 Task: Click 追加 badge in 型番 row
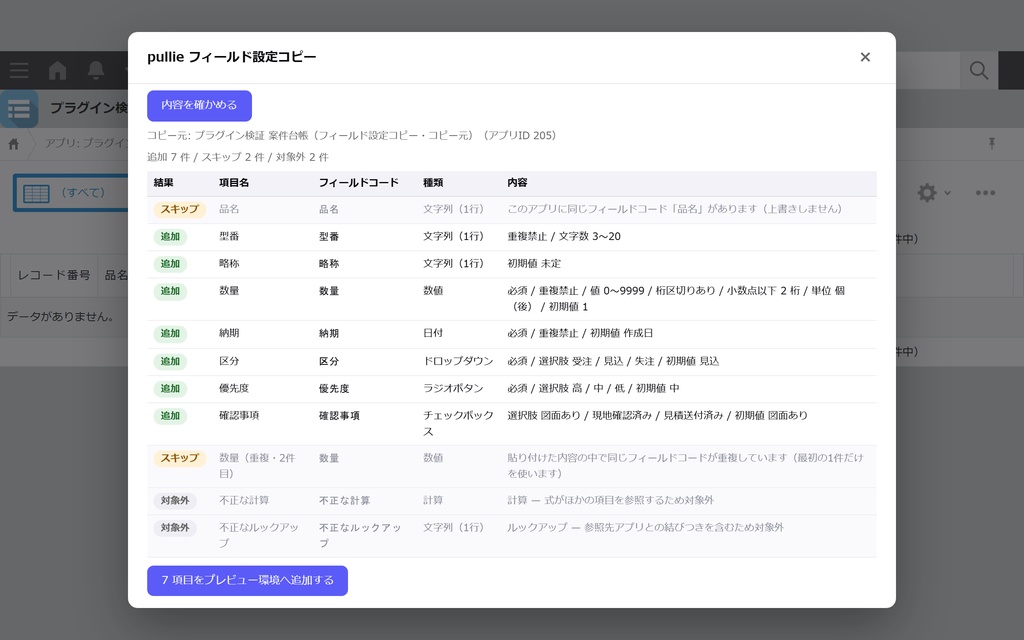pyautogui.click(x=170, y=237)
